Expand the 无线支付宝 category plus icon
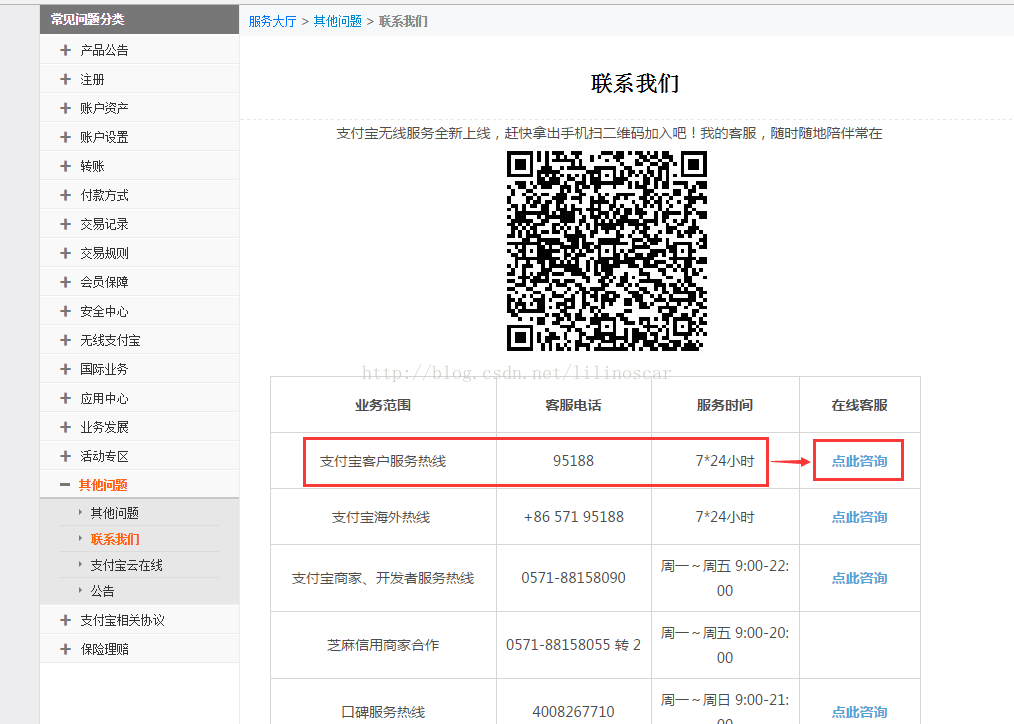 click(x=65, y=340)
